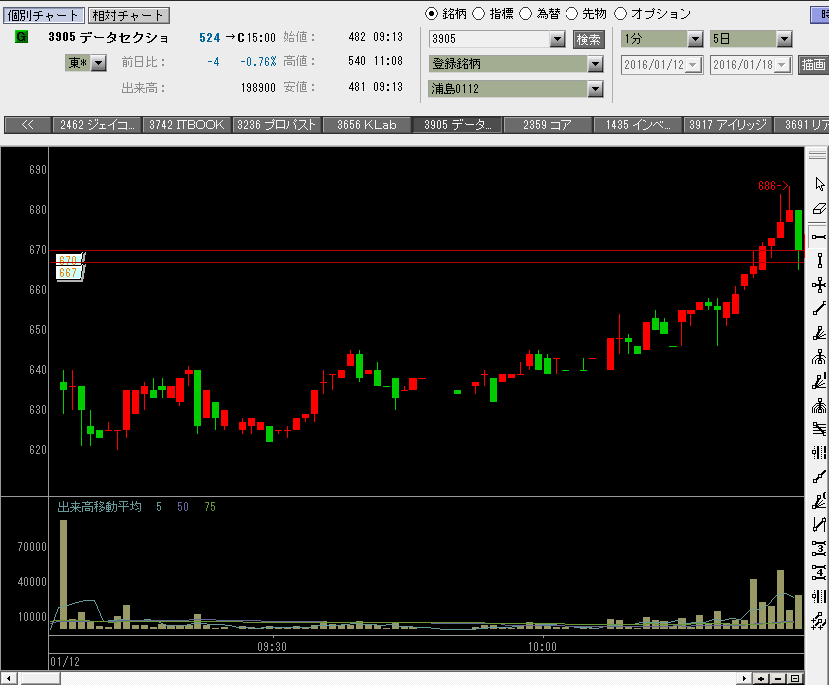Image resolution: width=829 pixels, height=685 pixels.
Task: Choose the horizontal line drawing tool
Action: (819, 236)
